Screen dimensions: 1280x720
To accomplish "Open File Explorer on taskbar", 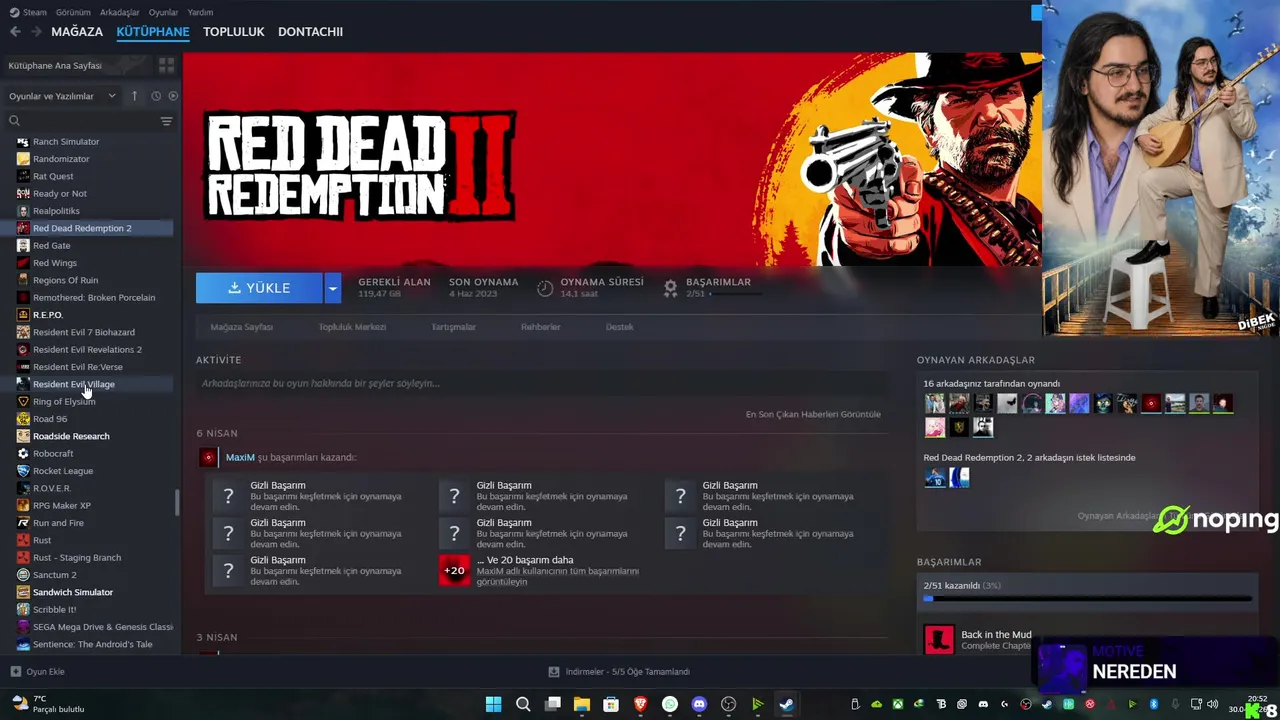I will (x=582, y=704).
